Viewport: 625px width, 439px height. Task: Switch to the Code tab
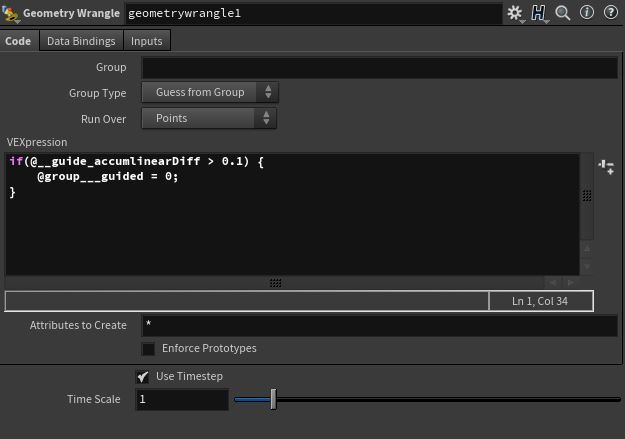coord(18,41)
